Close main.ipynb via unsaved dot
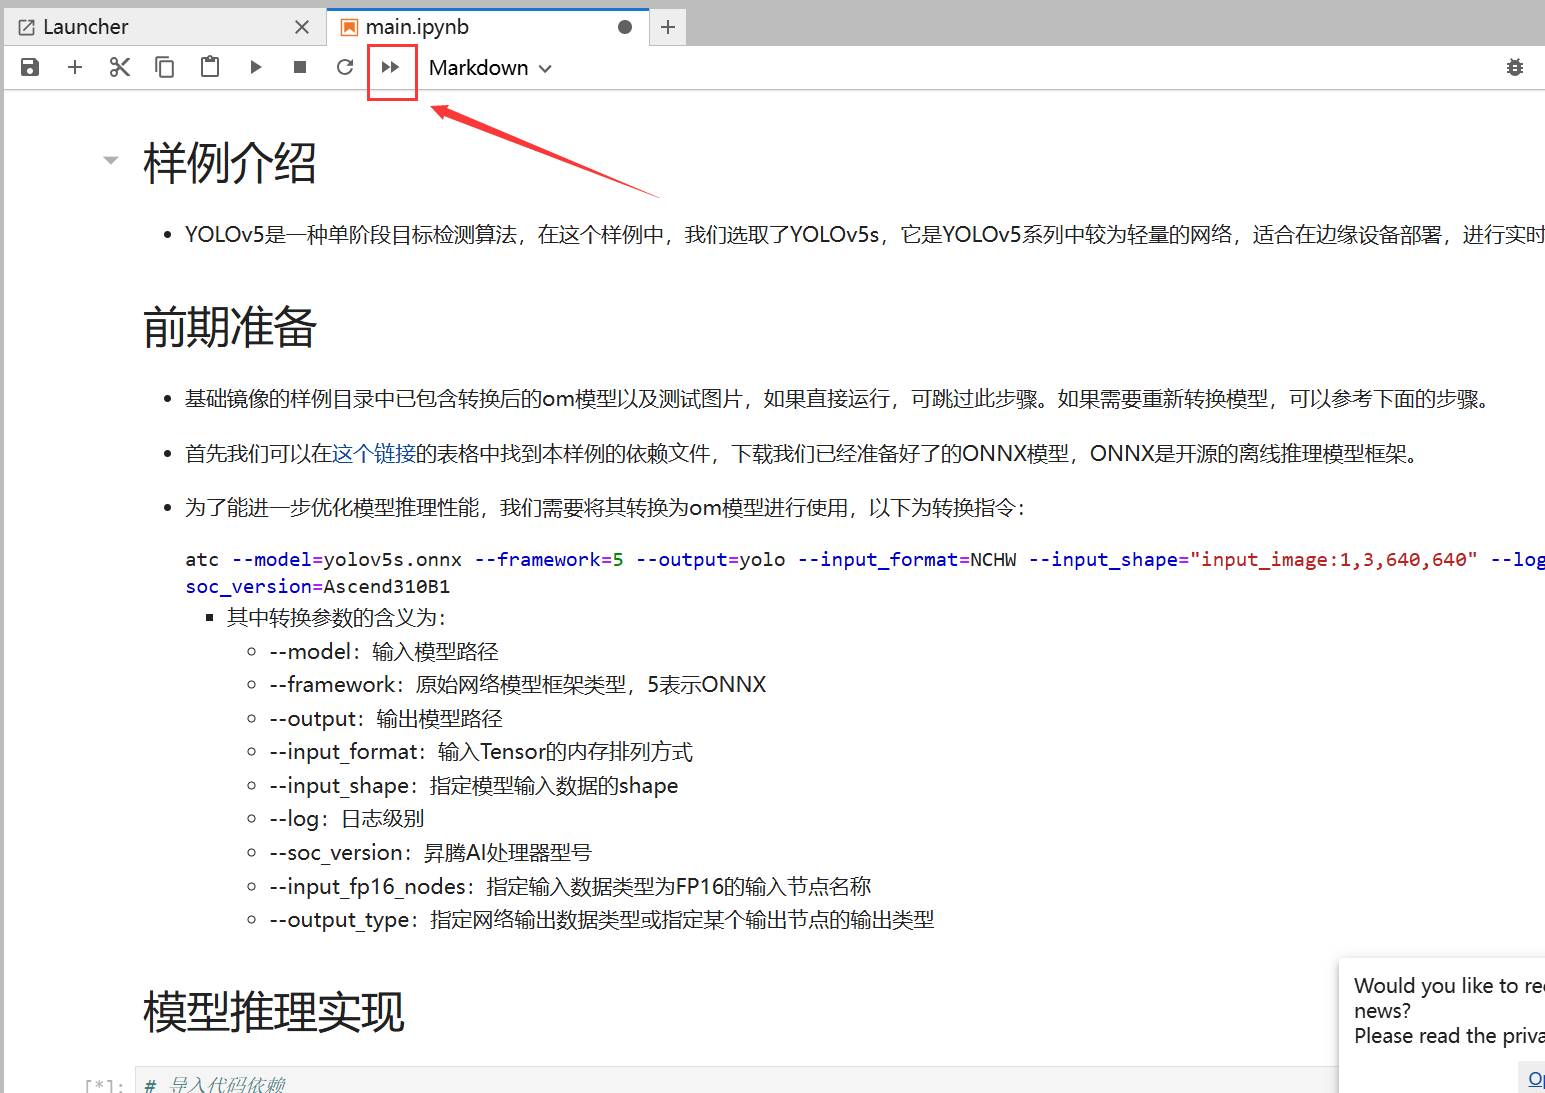The height and width of the screenshot is (1093, 1545). pyautogui.click(x=625, y=27)
